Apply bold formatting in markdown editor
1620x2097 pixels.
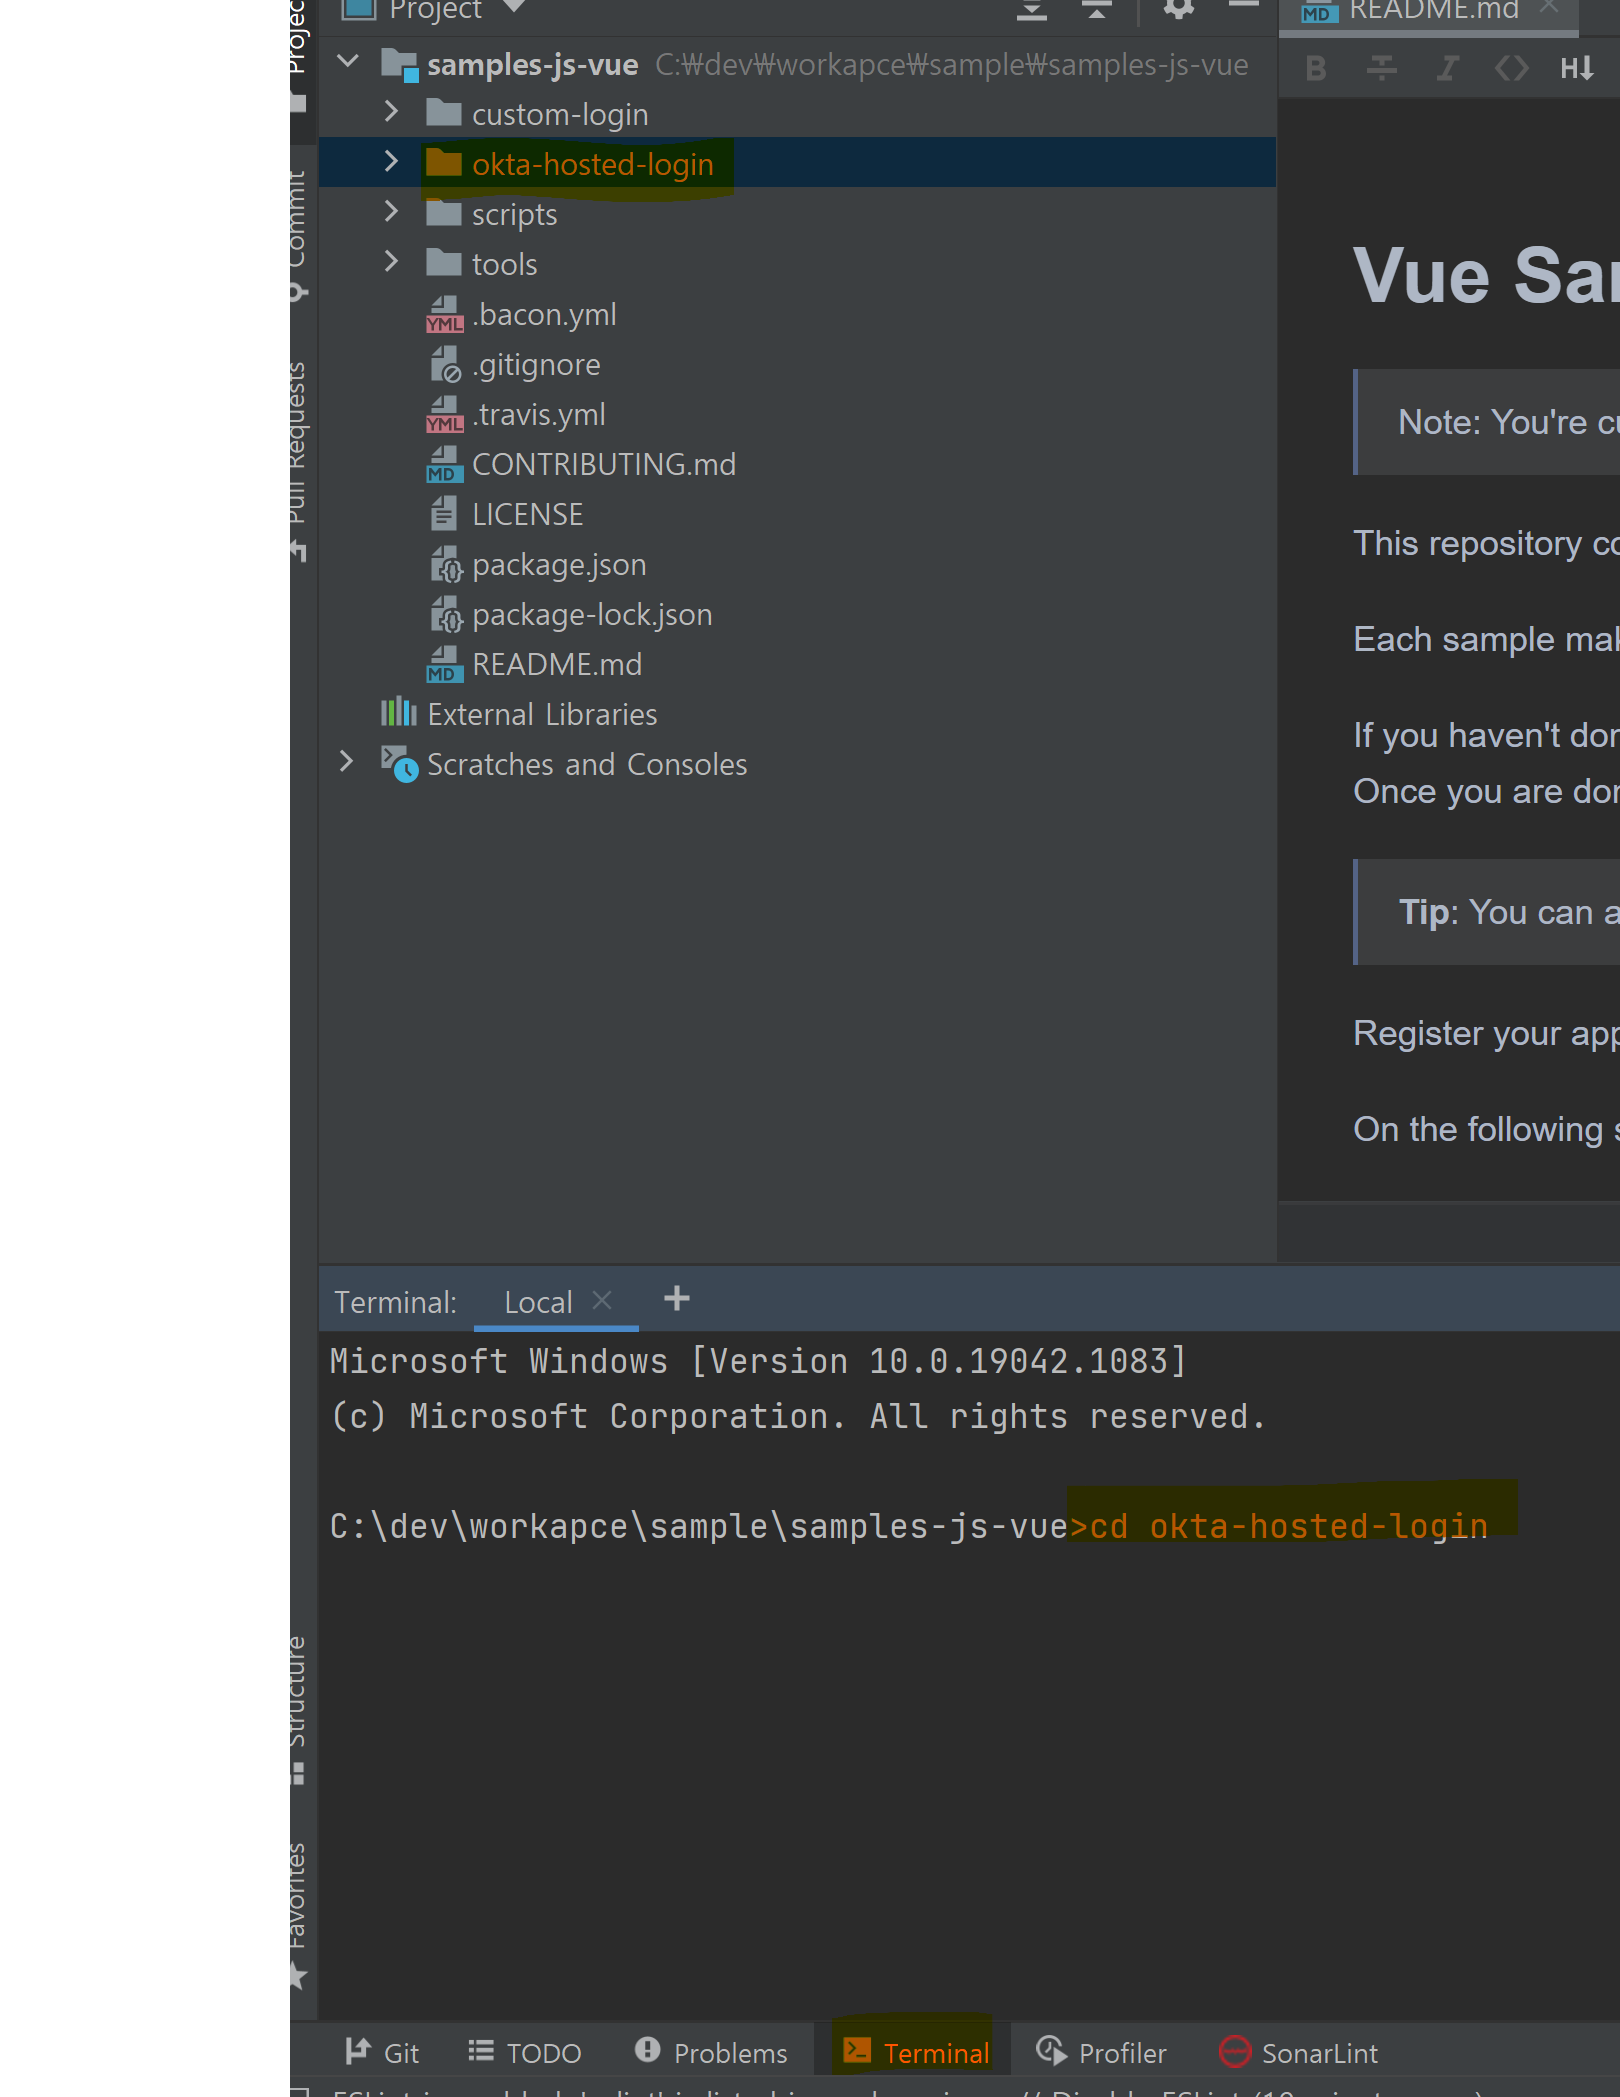tap(1316, 68)
